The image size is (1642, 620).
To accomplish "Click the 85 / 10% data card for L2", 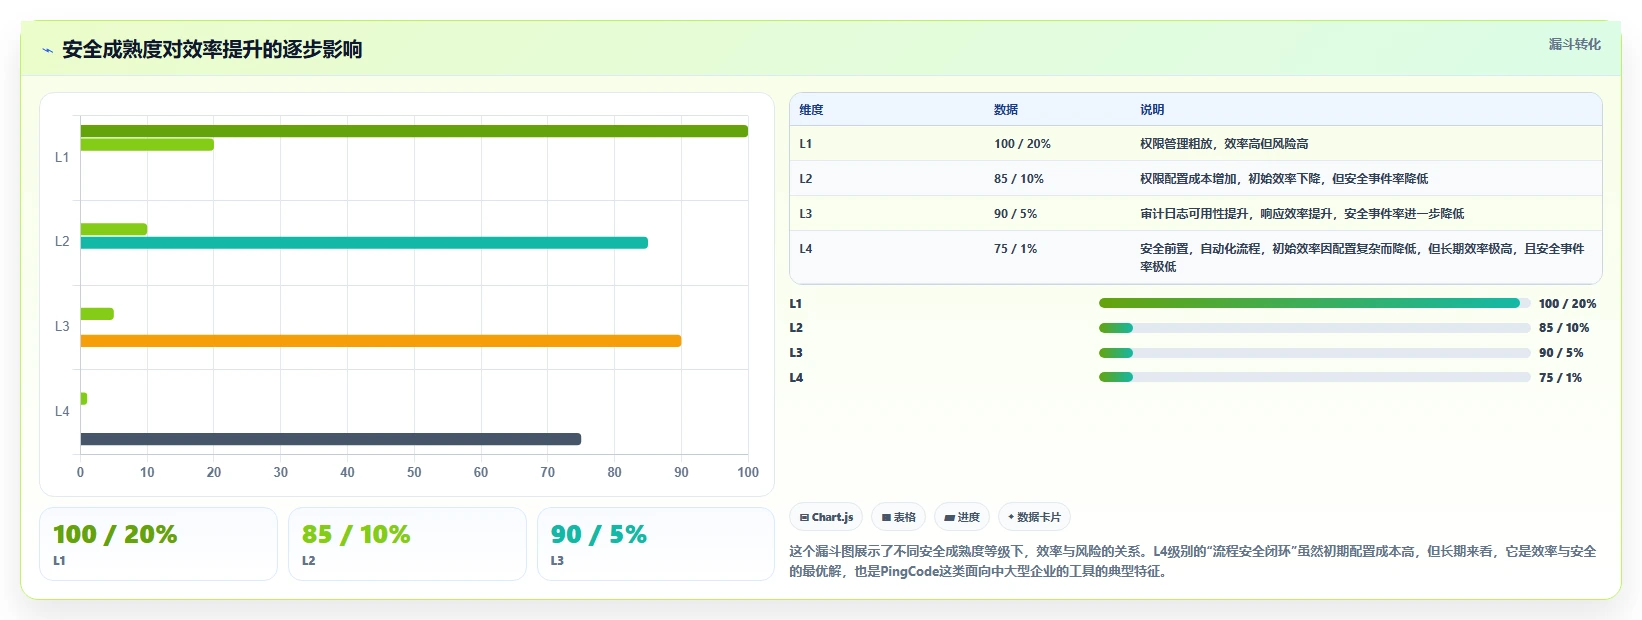I will [x=407, y=544].
